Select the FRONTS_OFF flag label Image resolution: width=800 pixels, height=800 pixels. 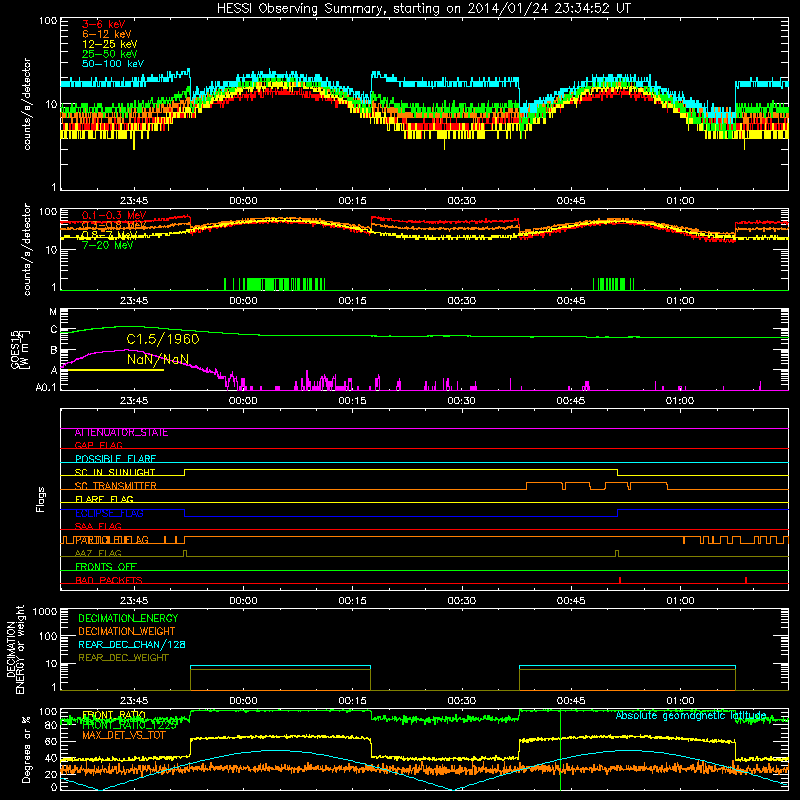pos(106,567)
